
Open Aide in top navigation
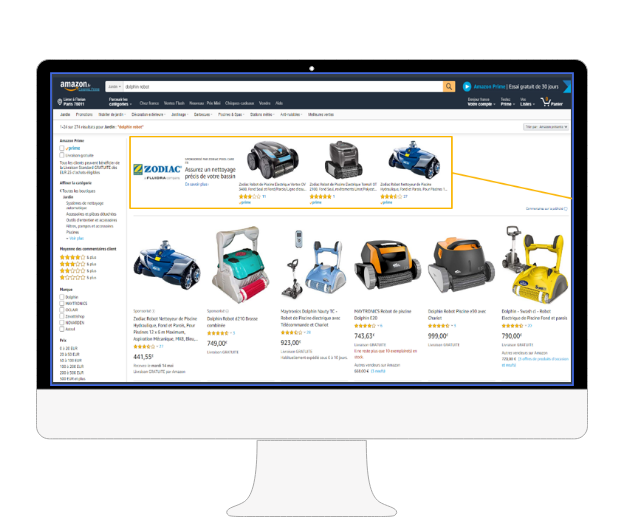click(279, 103)
